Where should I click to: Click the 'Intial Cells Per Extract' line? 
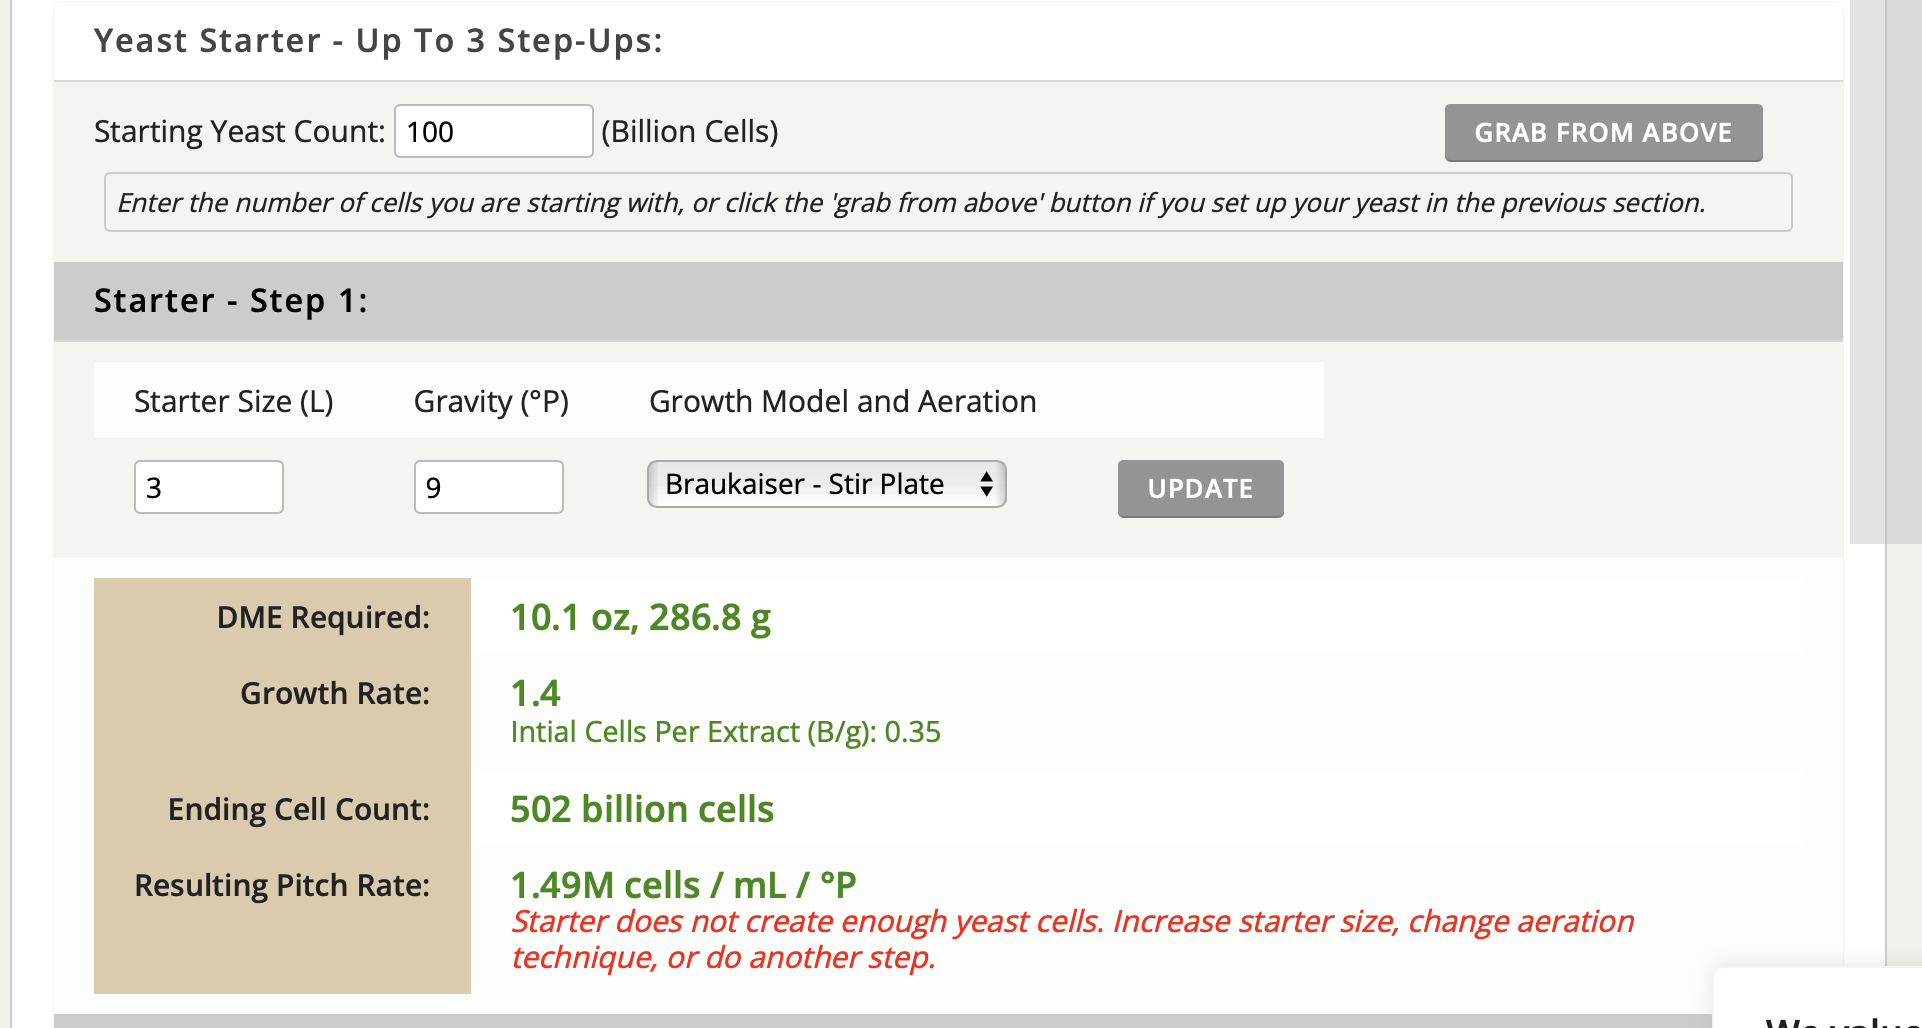pos(725,732)
